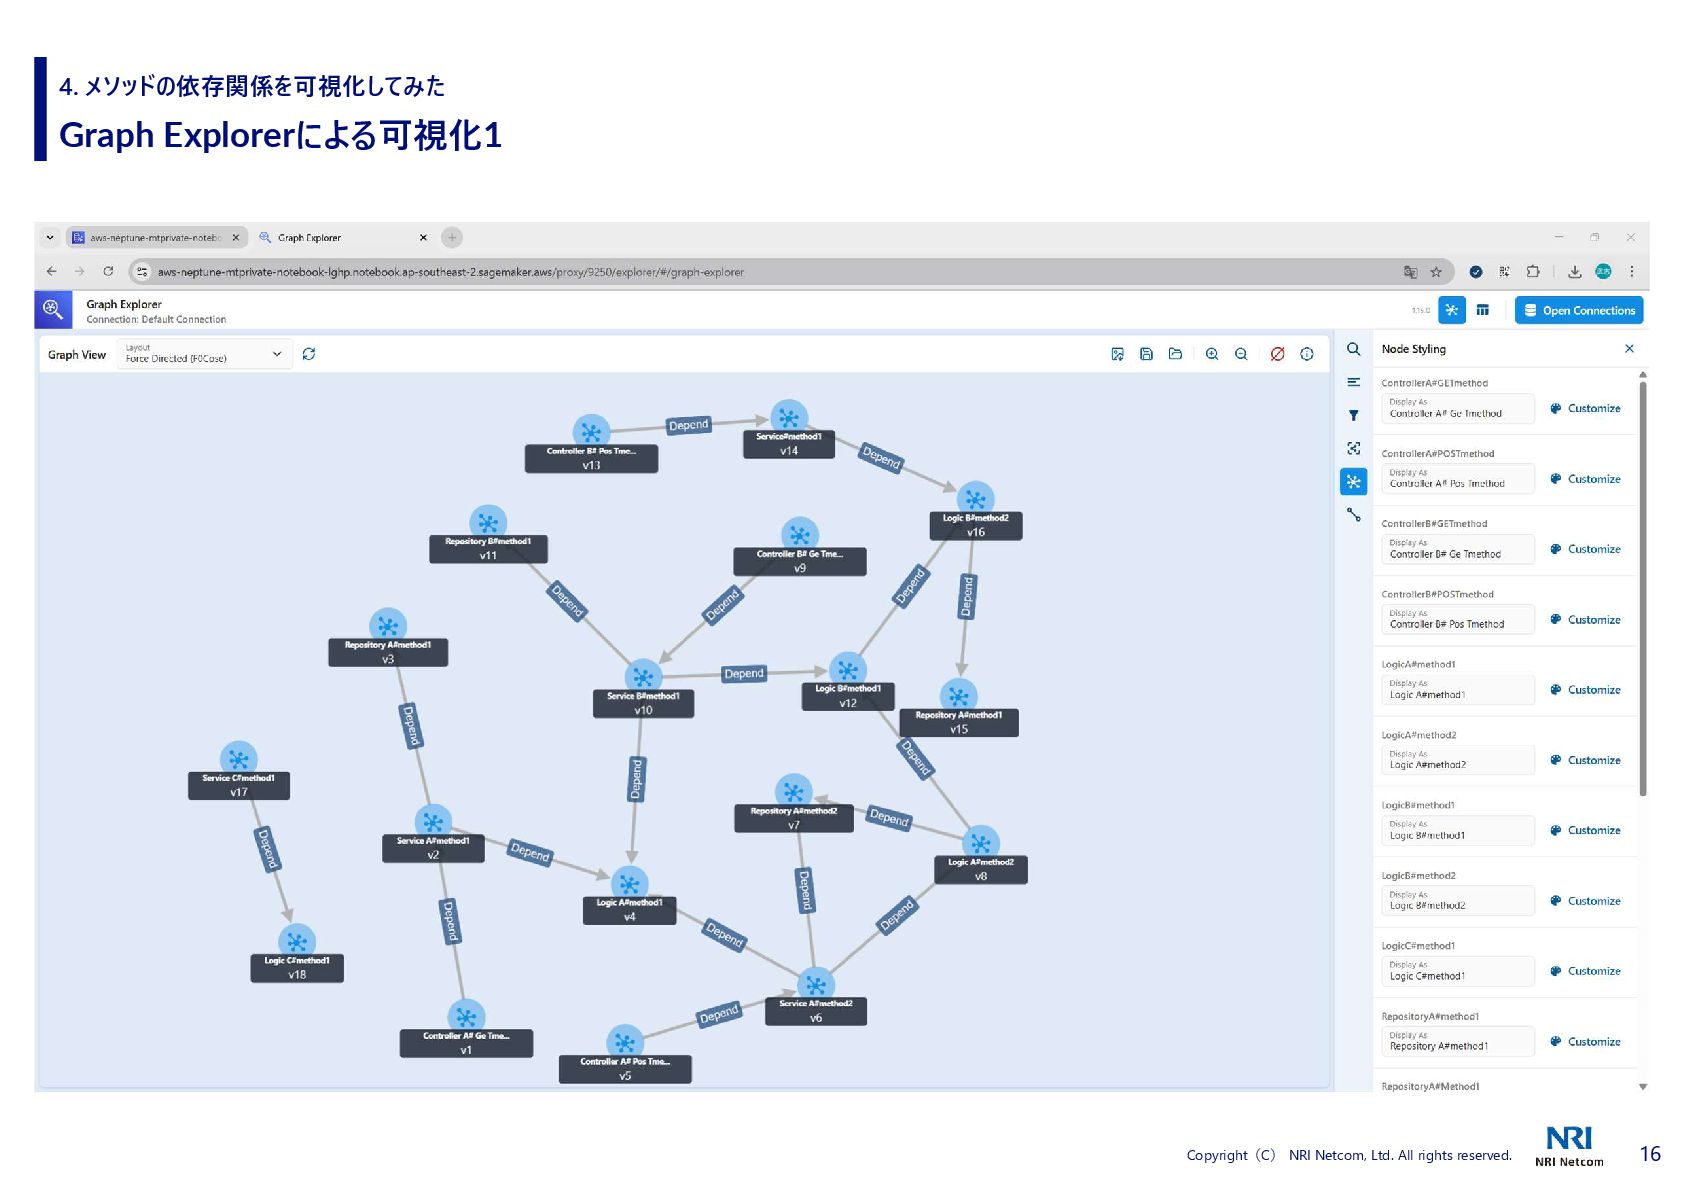Image resolution: width=1684 pixels, height=1191 pixels.
Task: Click Display As field for LogicB#method1
Action: pyautogui.click(x=1458, y=830)
